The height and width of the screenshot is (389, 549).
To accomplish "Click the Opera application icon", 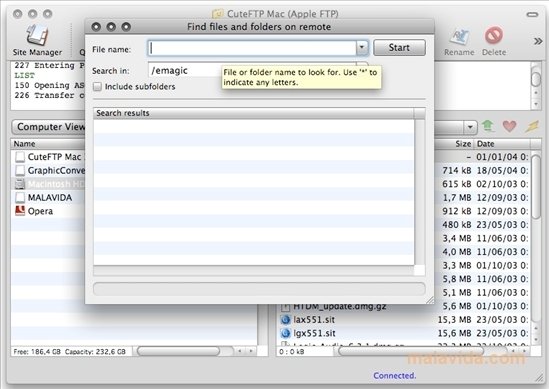I will point(20,211).
